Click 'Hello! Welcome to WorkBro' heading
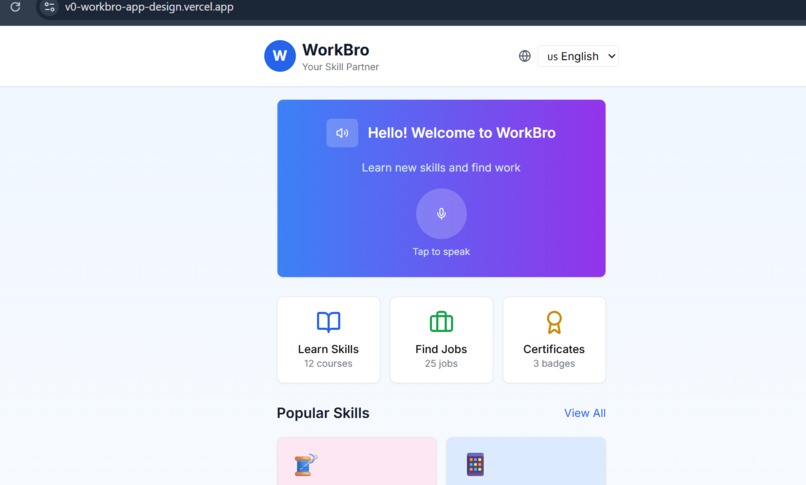This screenshot has width=806, height=485. point(462,133)
